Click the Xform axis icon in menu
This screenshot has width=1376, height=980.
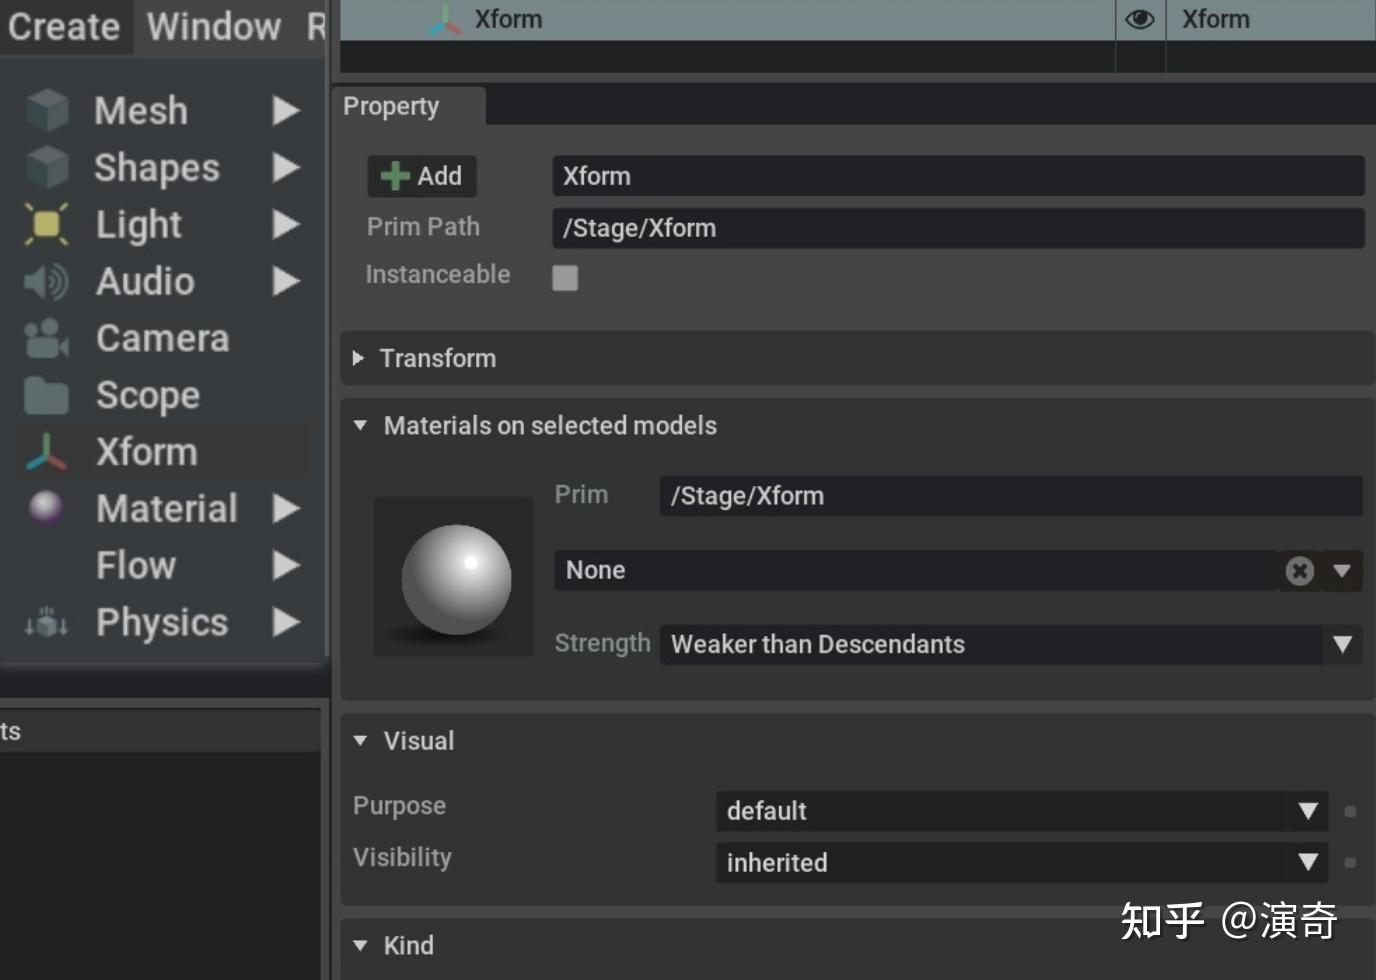46,452
